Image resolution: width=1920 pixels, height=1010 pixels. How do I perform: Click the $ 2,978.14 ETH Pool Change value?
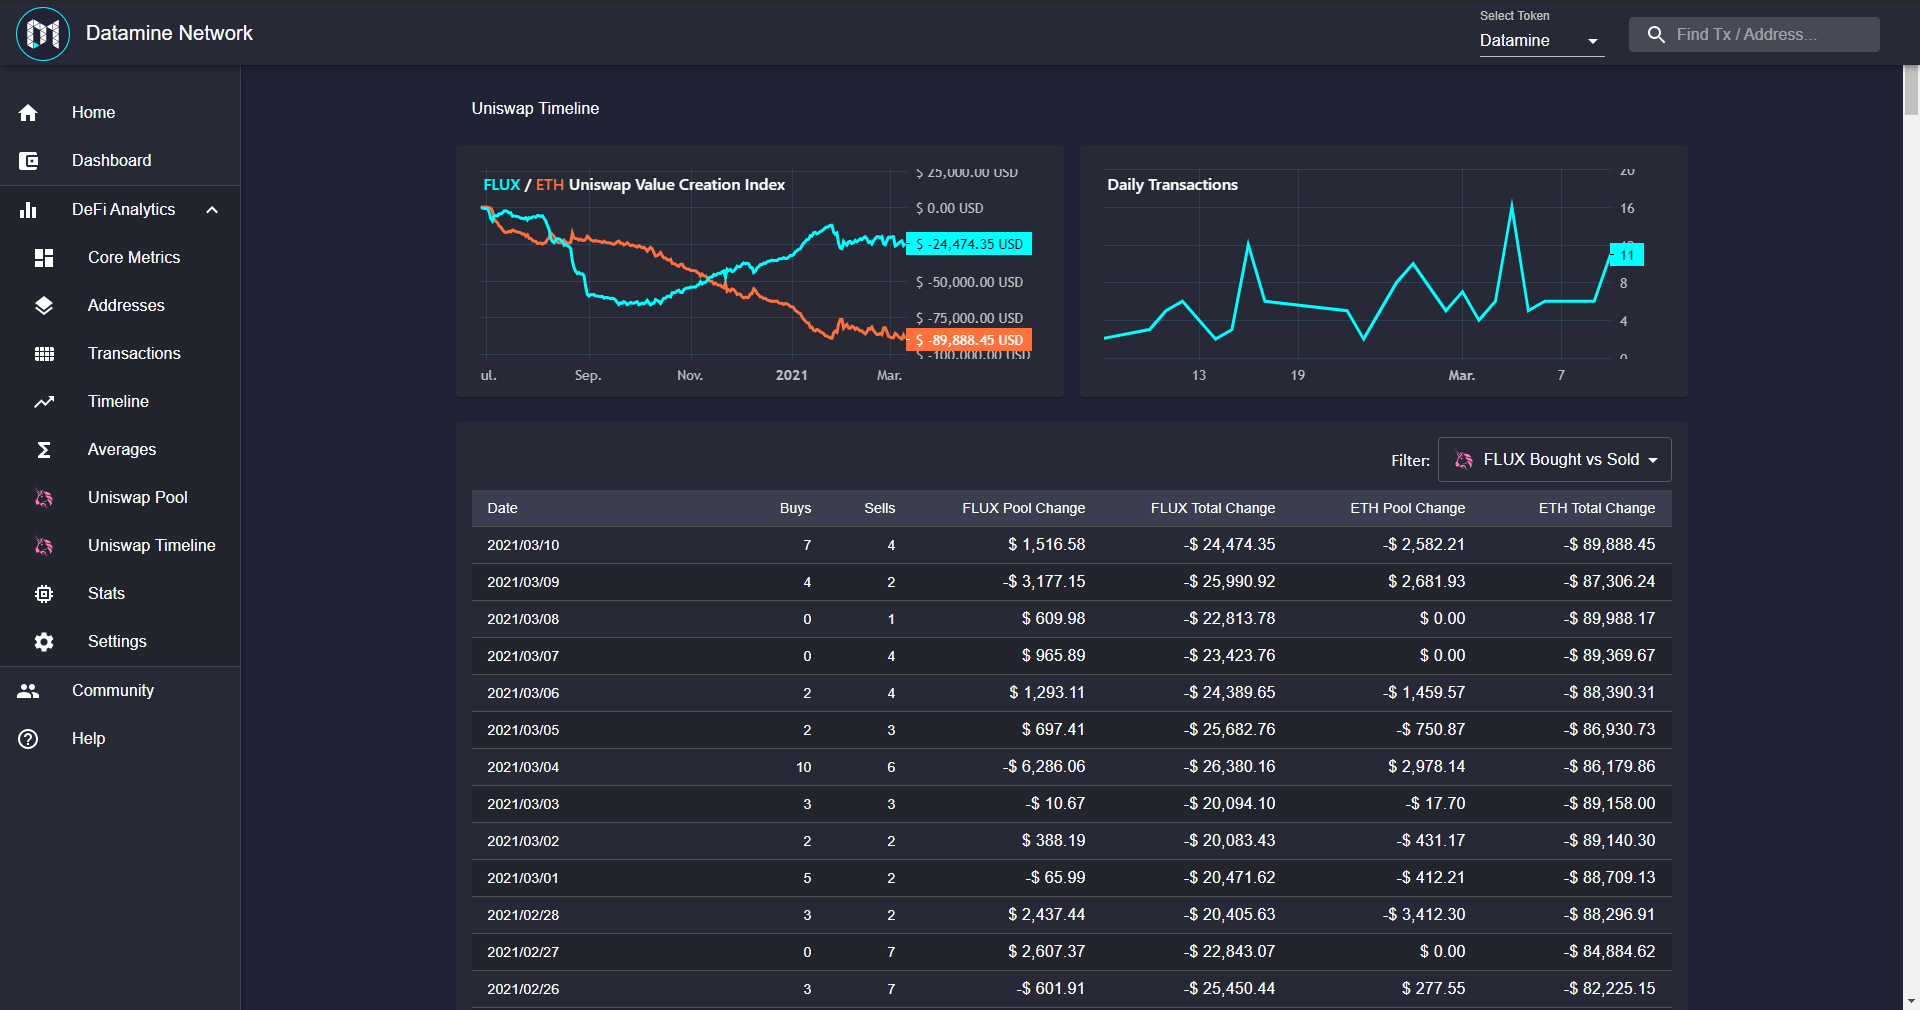pos(1426,767)
